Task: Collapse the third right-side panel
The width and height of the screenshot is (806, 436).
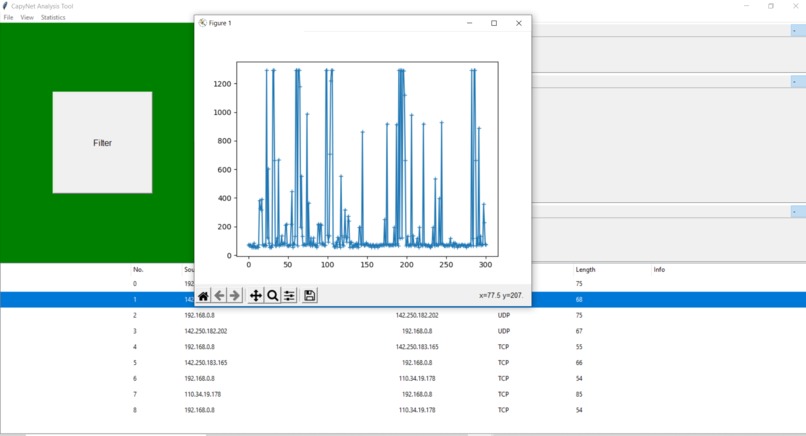Action: [798, 211]
